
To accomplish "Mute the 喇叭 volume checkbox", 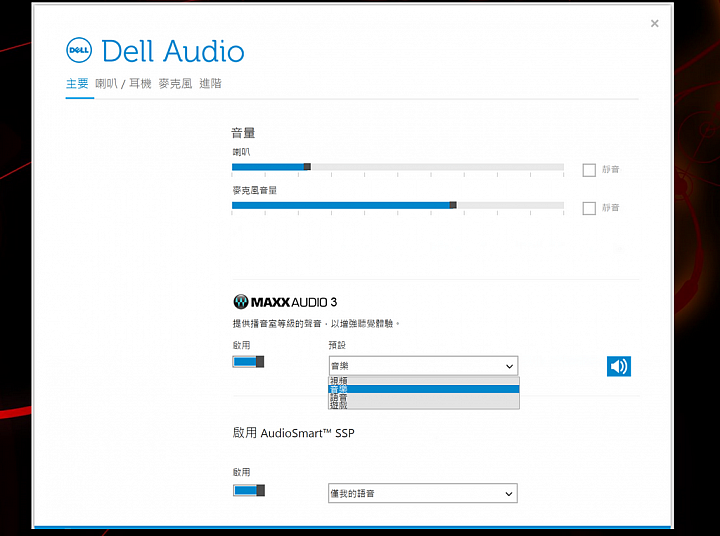I will point(589,170).
